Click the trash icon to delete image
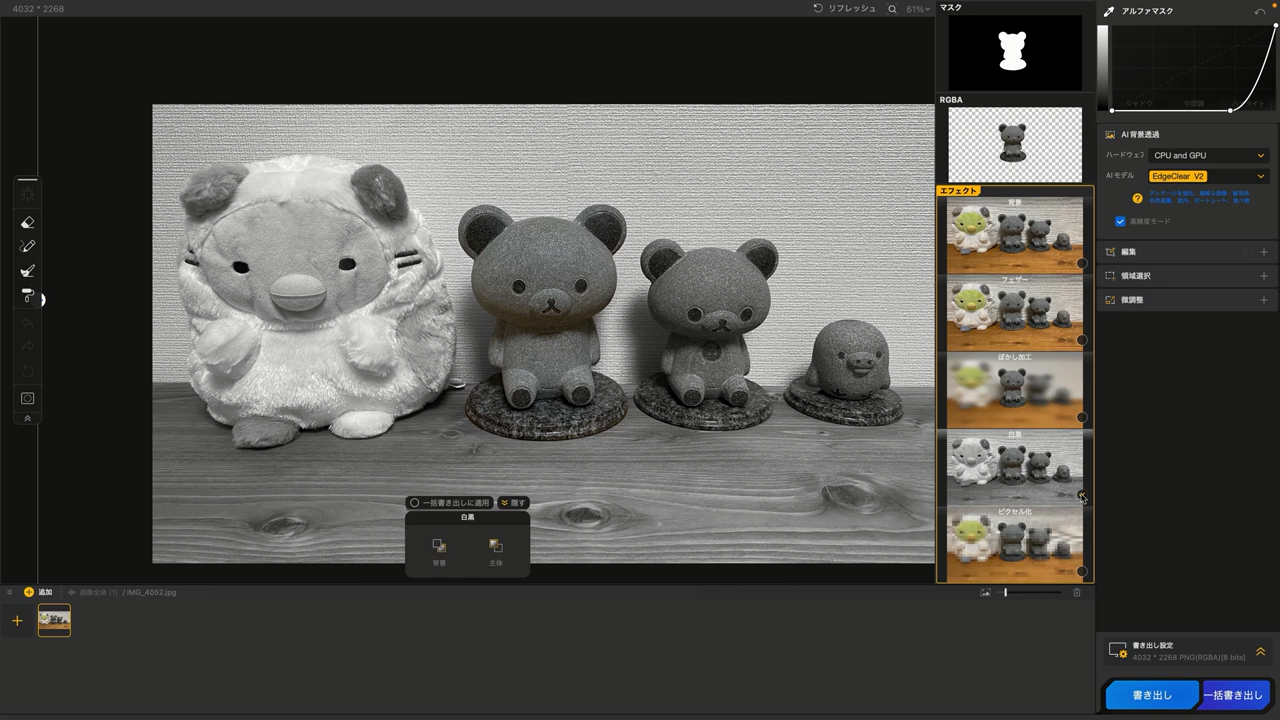Screen dimensions: 1280x720 1077,593
